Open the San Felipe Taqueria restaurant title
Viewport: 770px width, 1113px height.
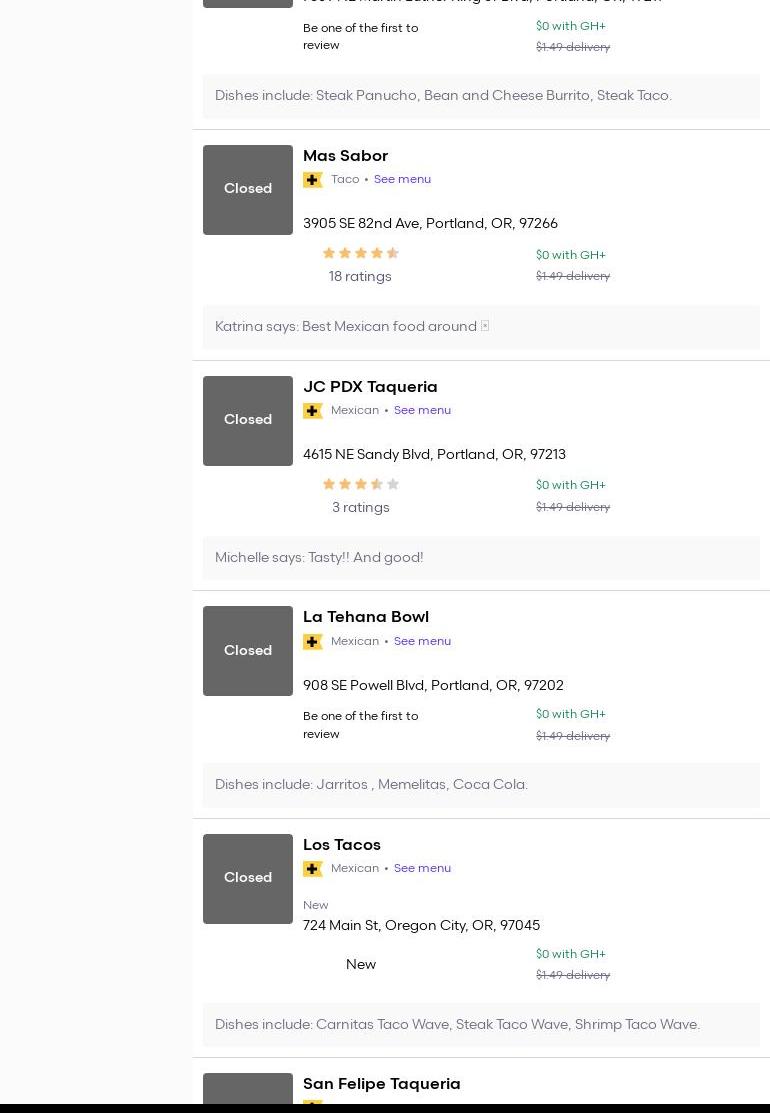(x=382, y=1084)
